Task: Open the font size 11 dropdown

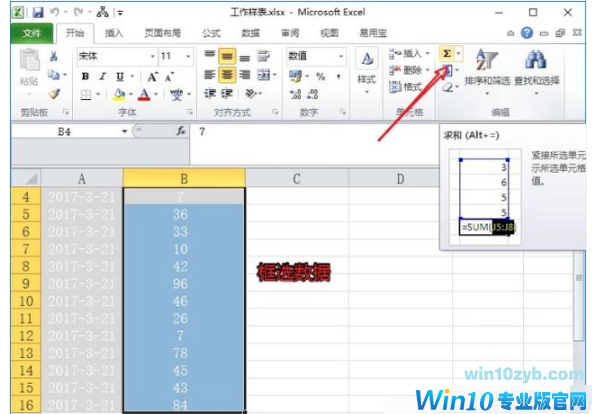Action: tap(188, 57)
